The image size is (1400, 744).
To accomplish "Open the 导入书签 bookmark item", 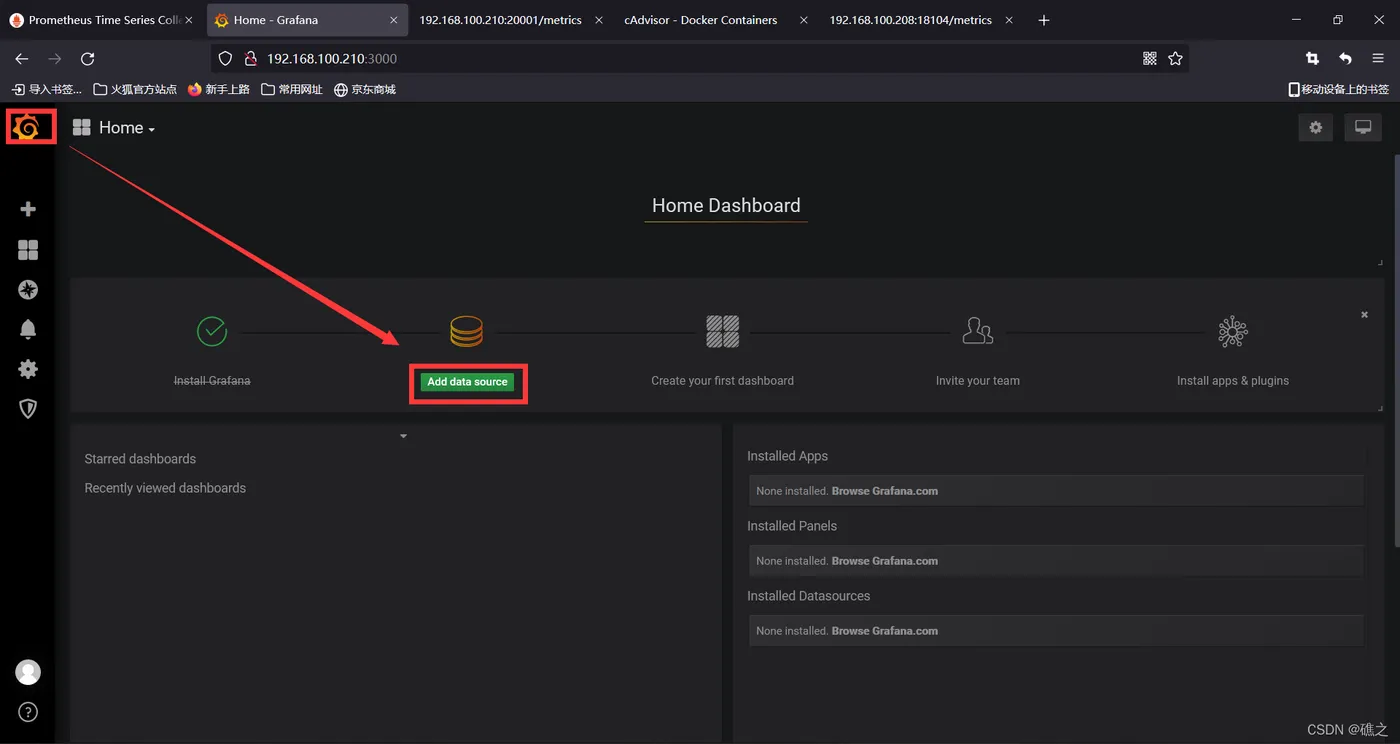I will (x=47, y=90).
